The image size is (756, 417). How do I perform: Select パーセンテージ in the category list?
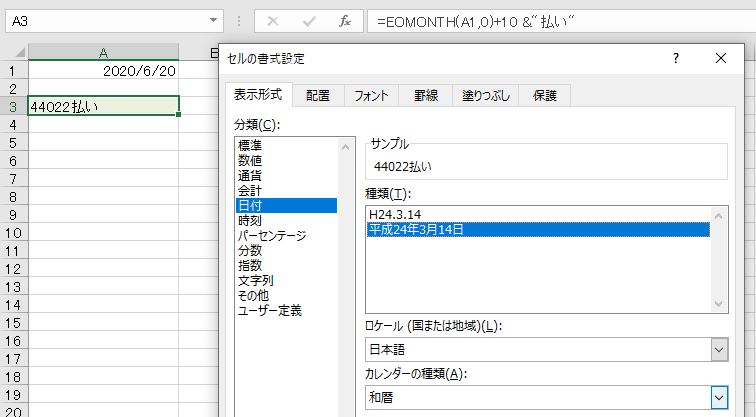286,235
